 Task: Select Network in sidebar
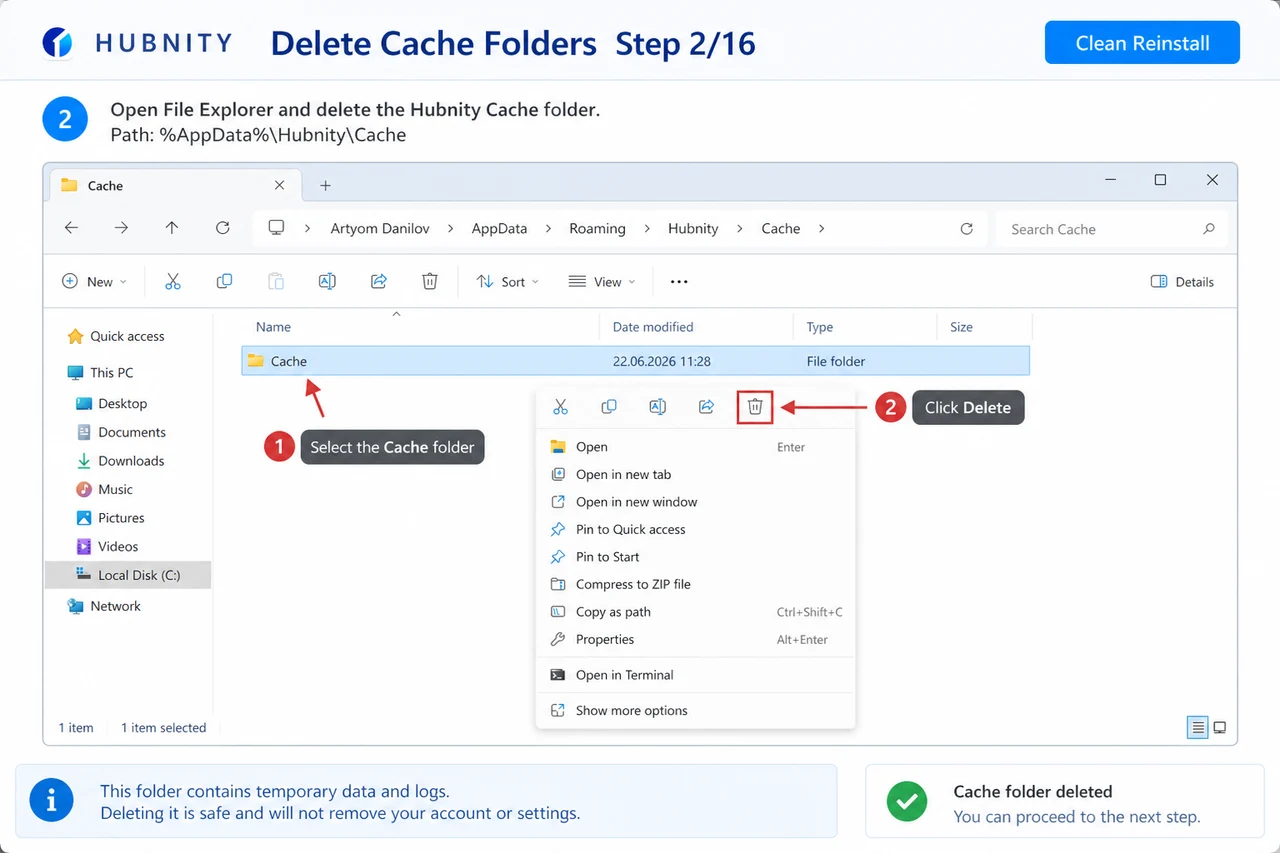pyautogui.click(x=105, y=606)
